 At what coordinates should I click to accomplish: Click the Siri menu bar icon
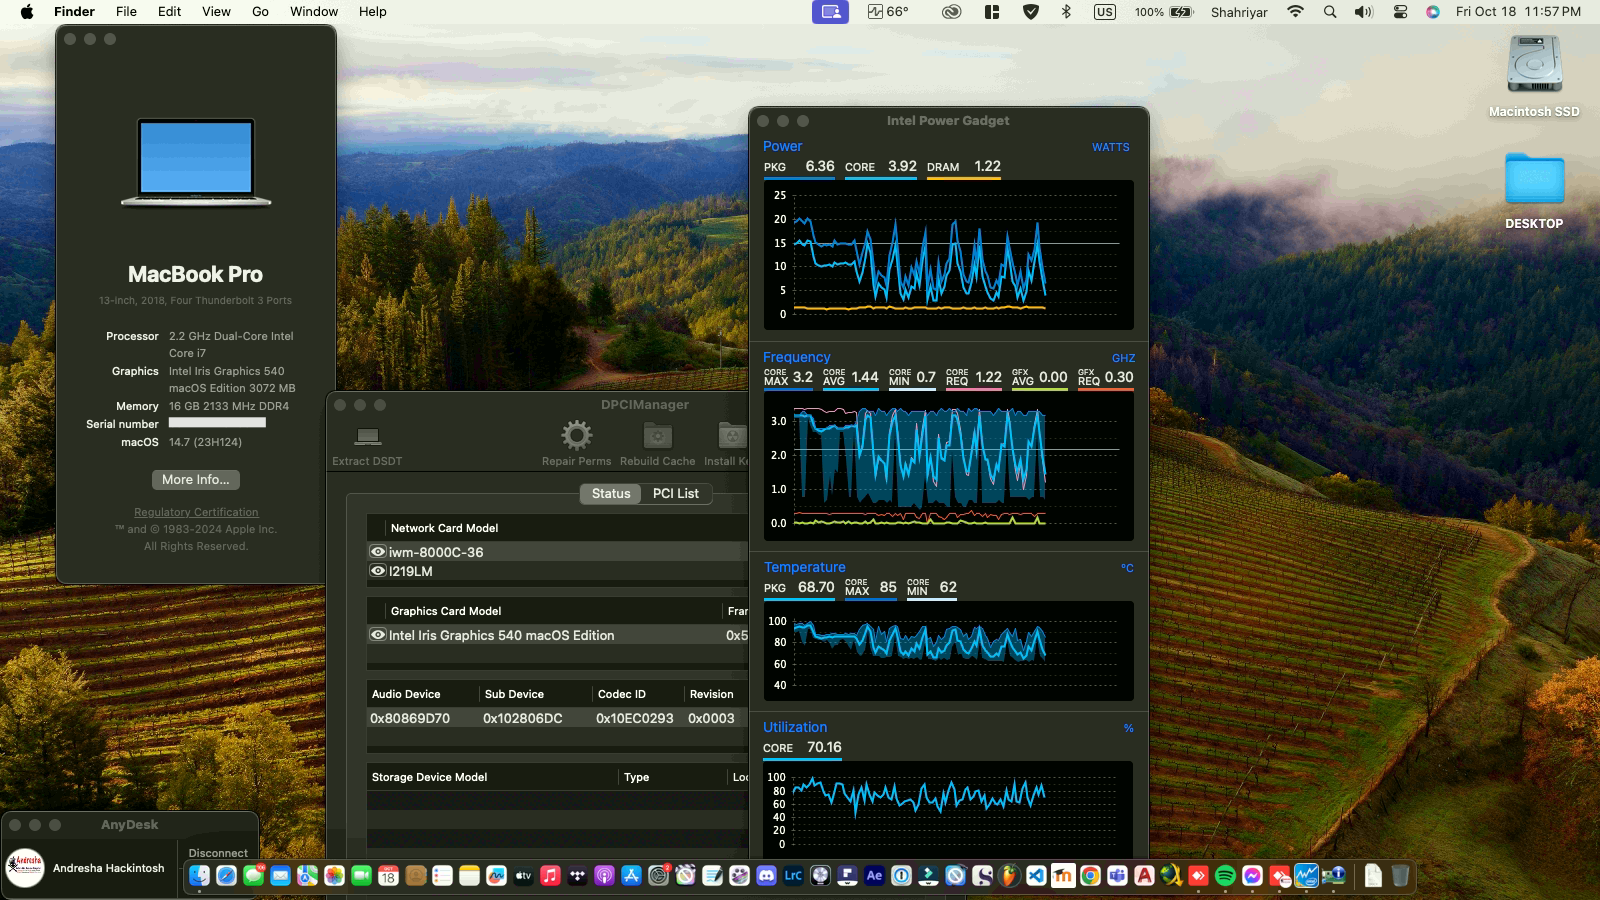click(1433, 12)
